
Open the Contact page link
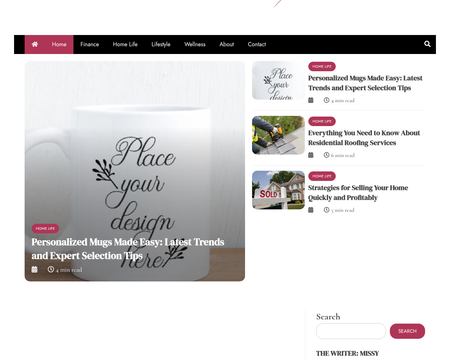tap(257, 44)
